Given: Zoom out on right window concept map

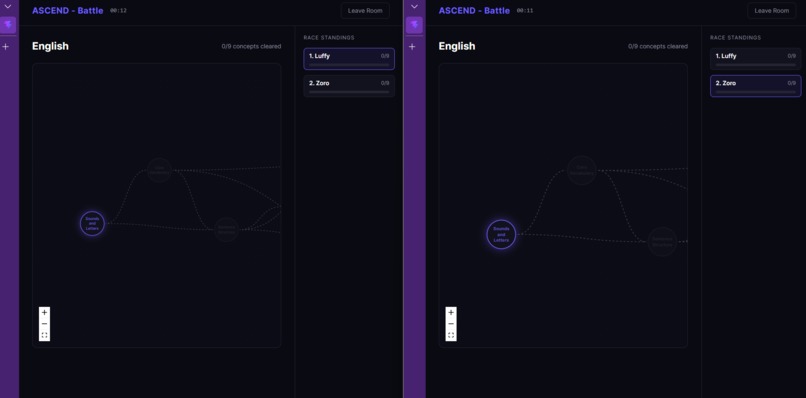Looking at the screenshot, I should click(x=451, y=324).
